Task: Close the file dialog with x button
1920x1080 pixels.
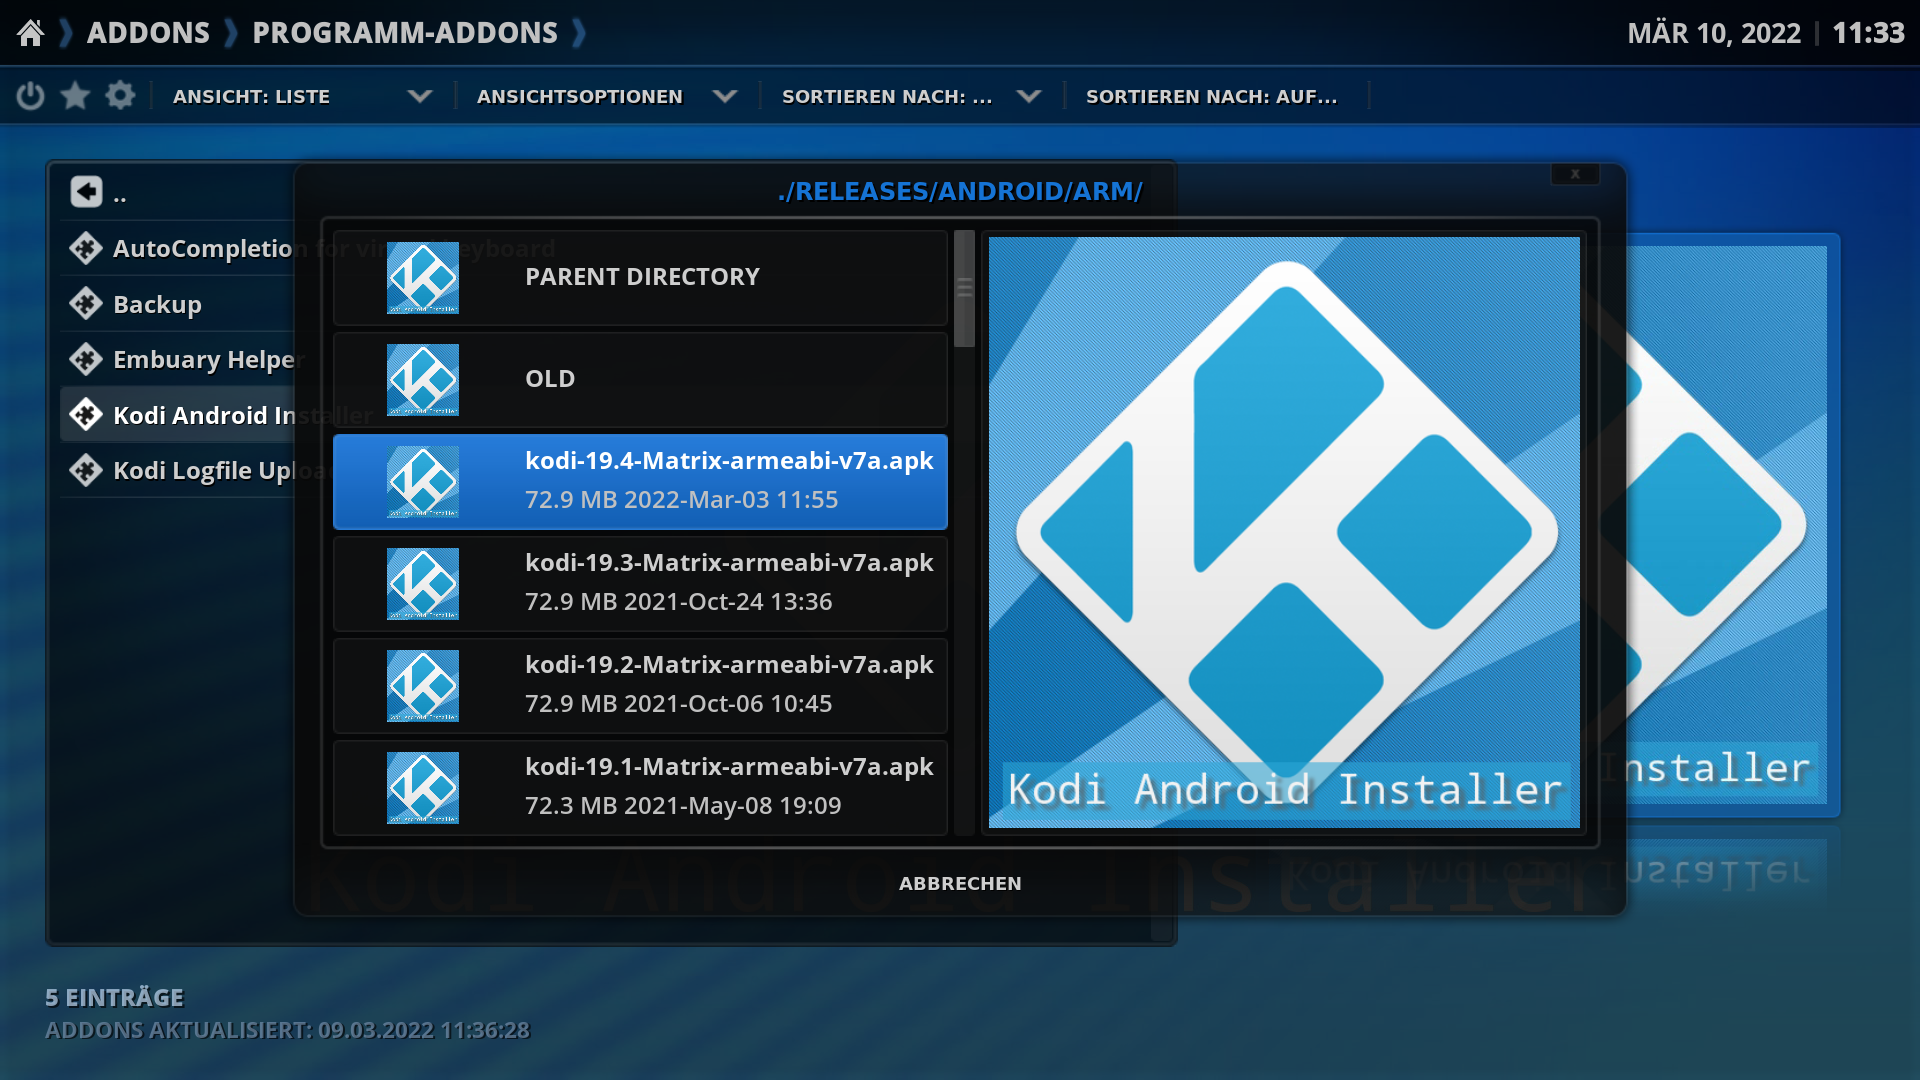Action: 1575,174
